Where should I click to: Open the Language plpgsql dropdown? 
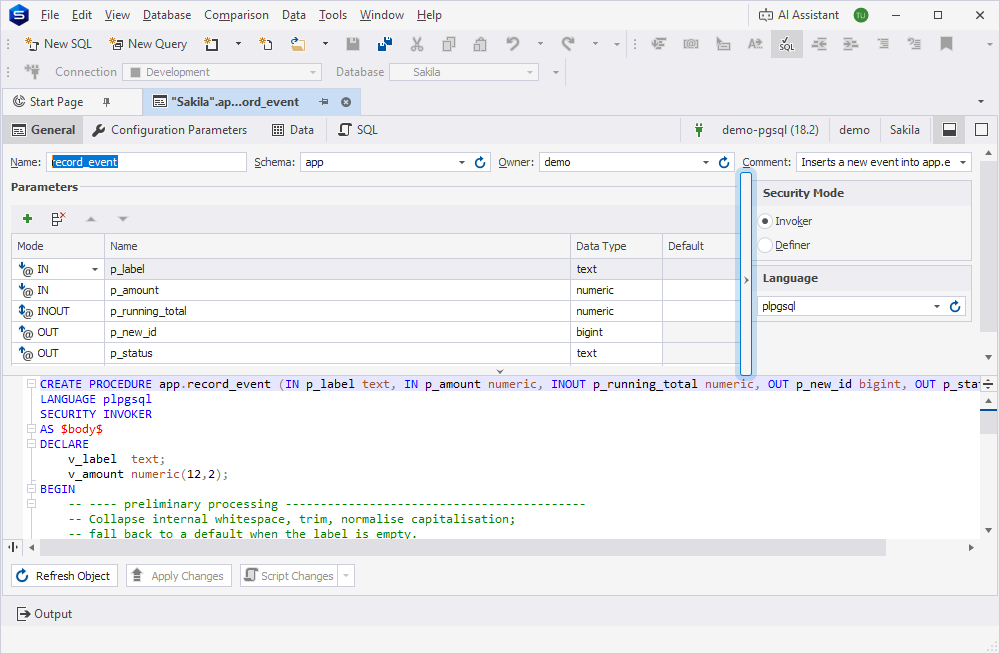937,306
